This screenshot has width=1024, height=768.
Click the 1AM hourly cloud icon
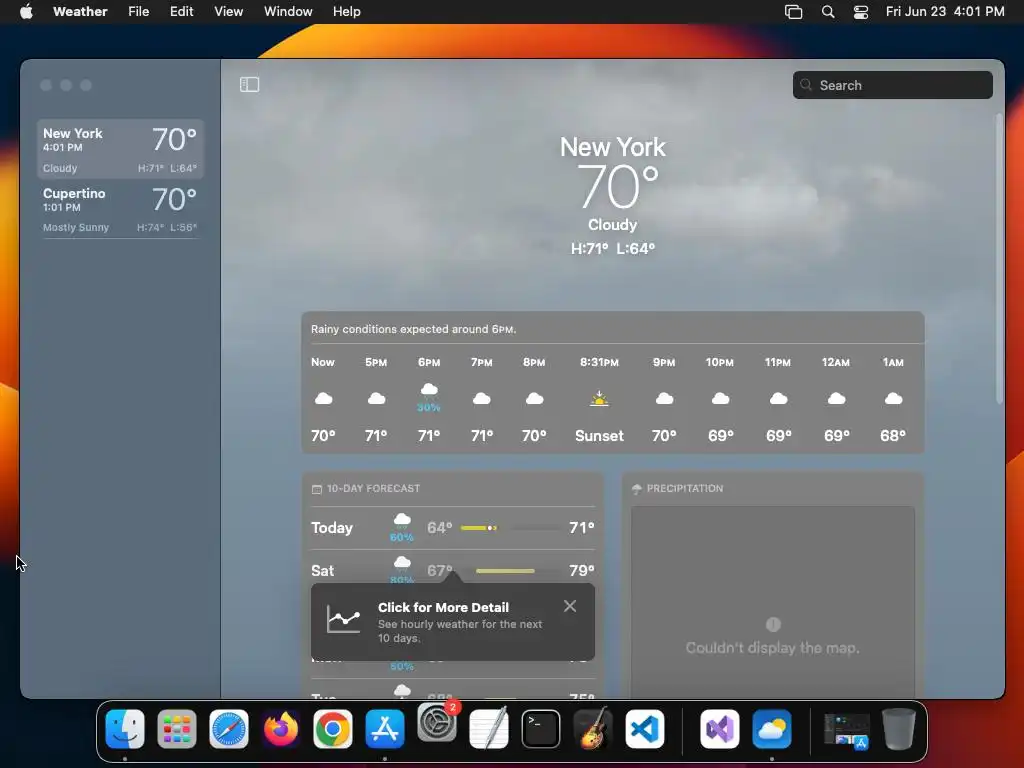[893, 398]
